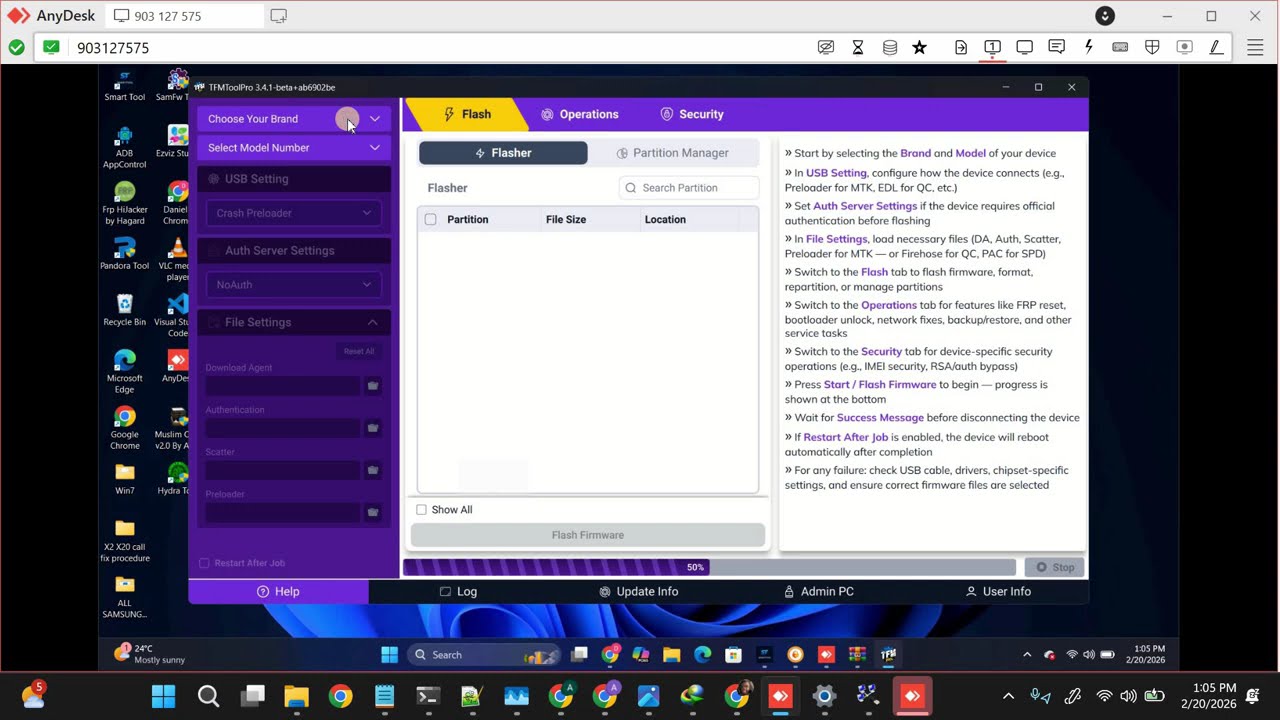Click the folder icon for Authentication file

pyautogui.click(x=373, y=428)
